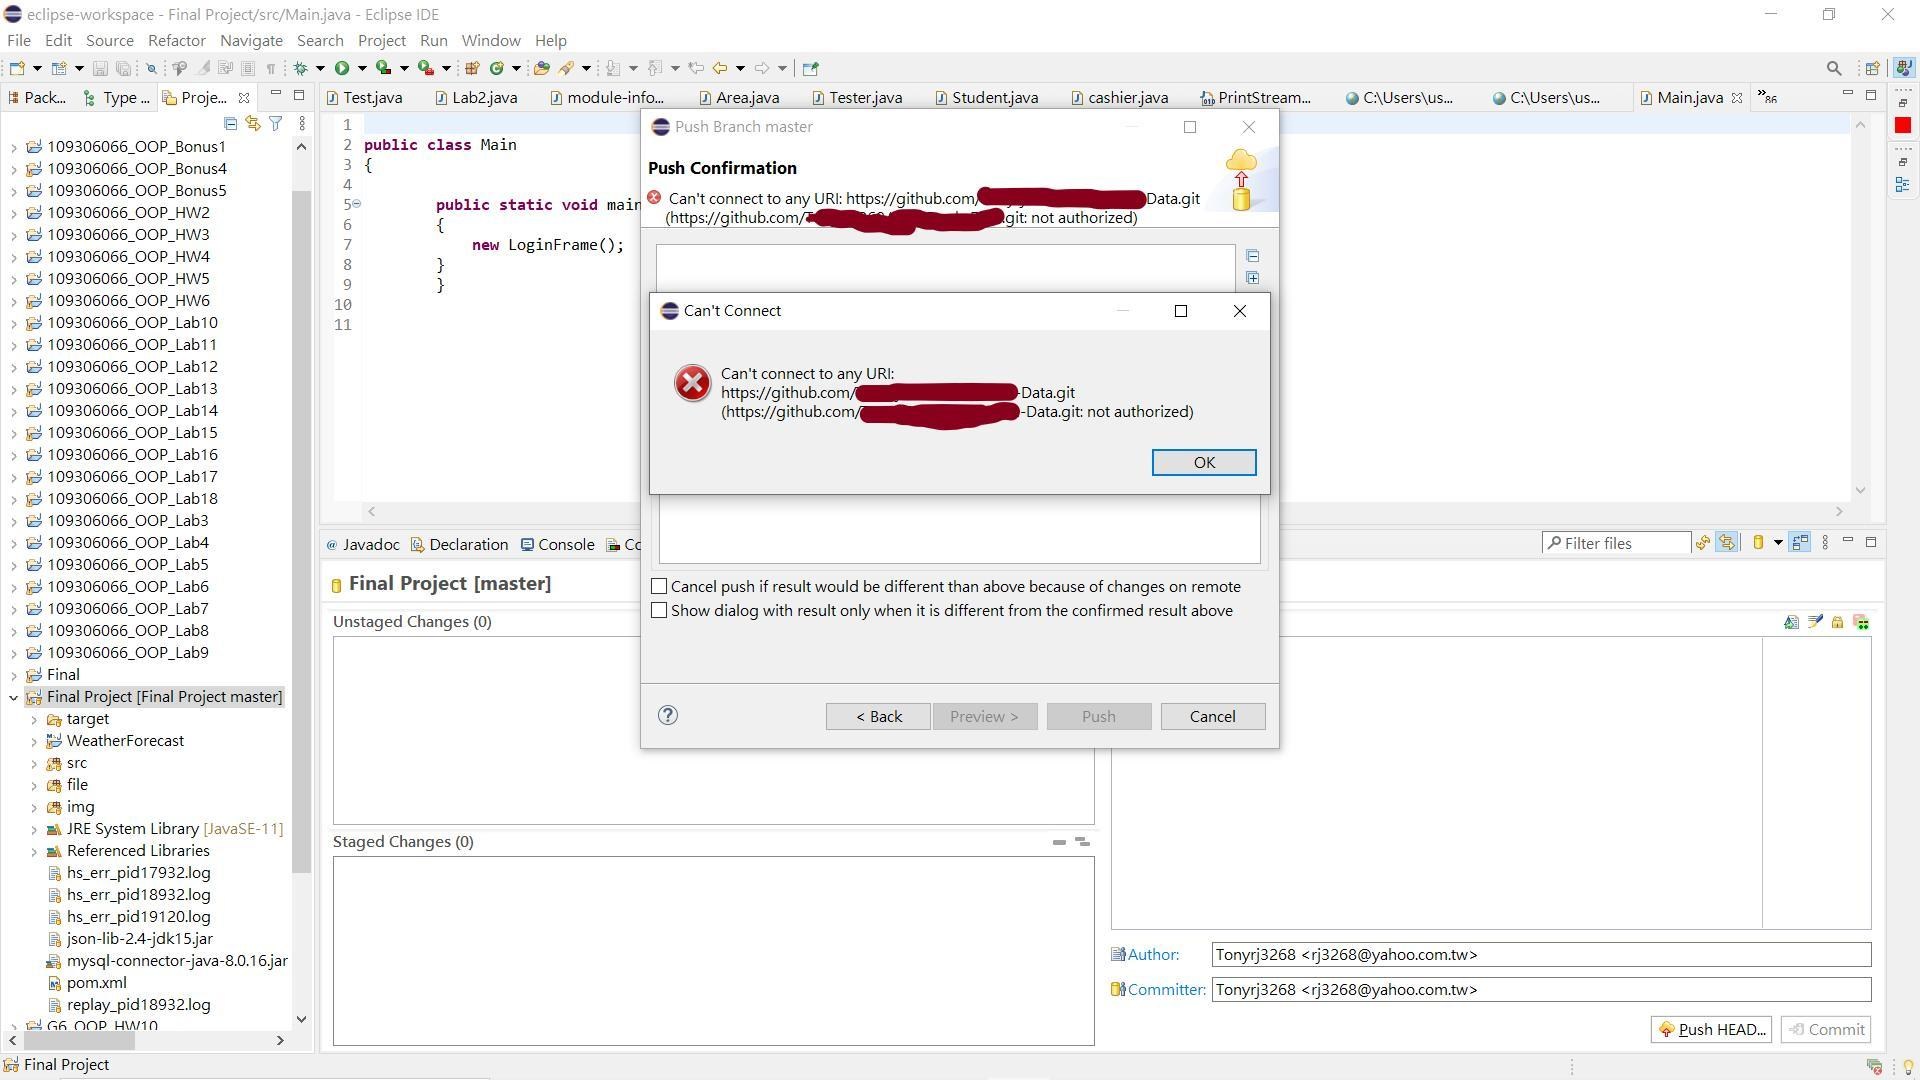Click the New Java Package icon
This screenshot has height=1080, width=1920.
click(x=472, y=68)
